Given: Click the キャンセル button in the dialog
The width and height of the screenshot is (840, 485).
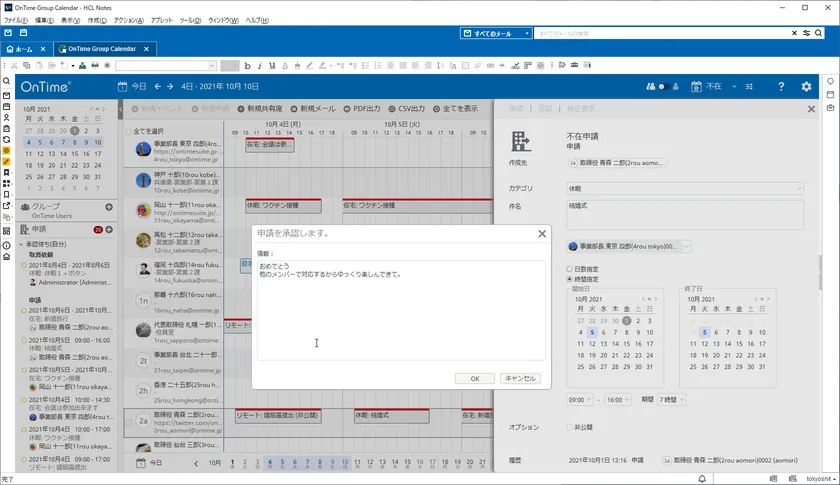Looking at the screenshot, I should 519,378.
